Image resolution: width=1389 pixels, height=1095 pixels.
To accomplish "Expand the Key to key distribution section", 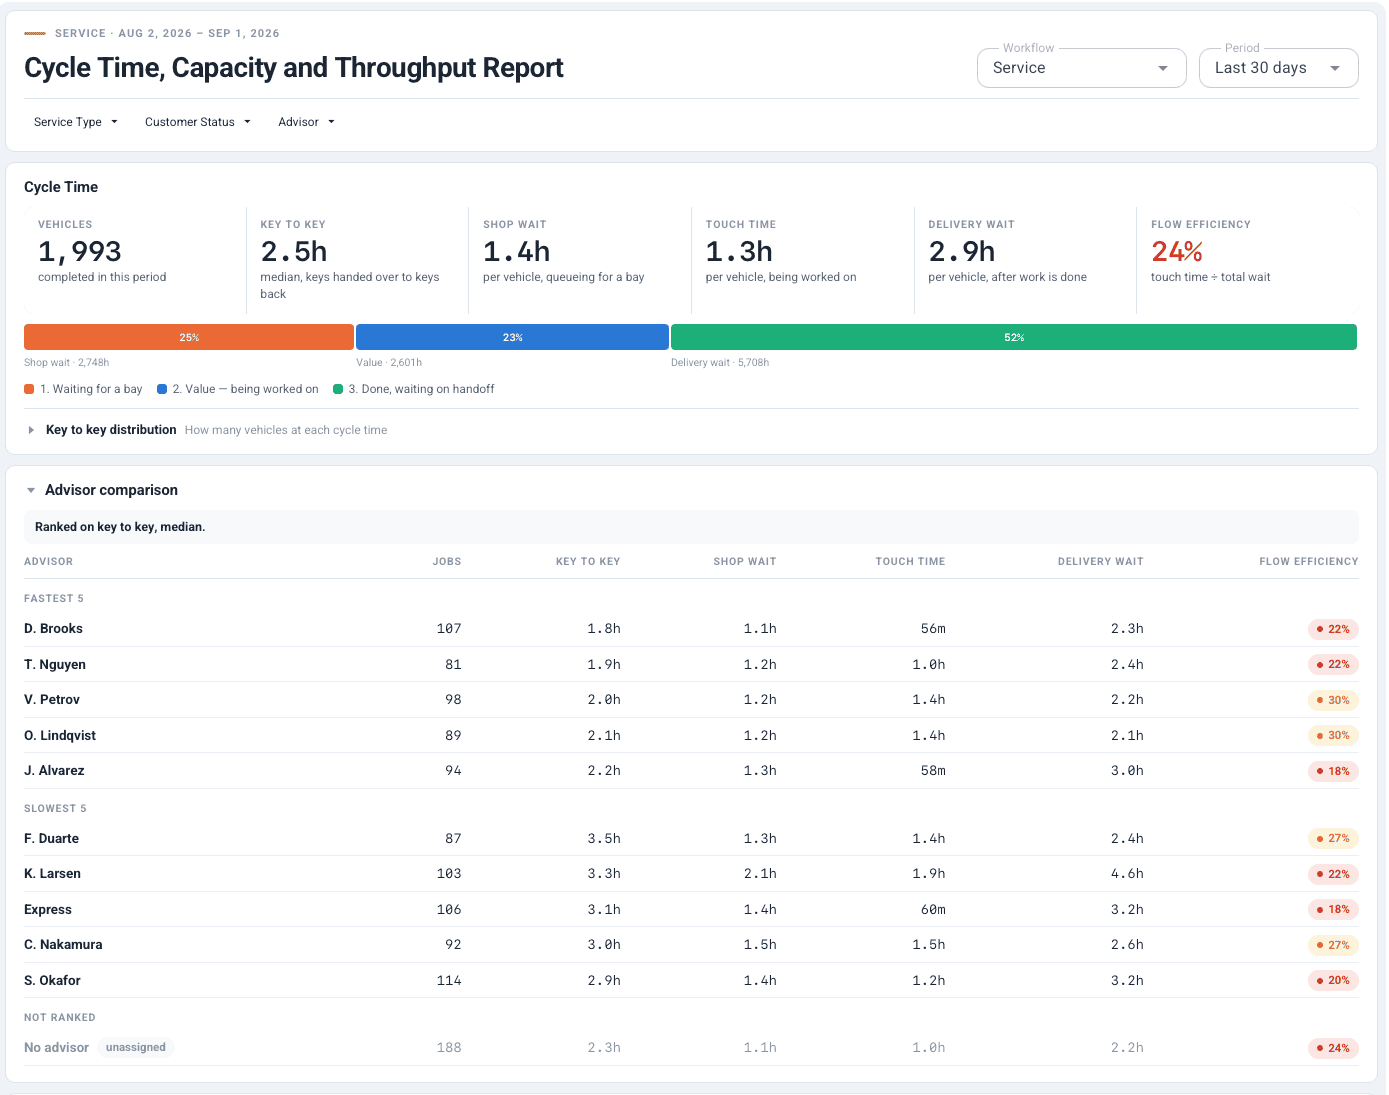I will coord(111,430).
